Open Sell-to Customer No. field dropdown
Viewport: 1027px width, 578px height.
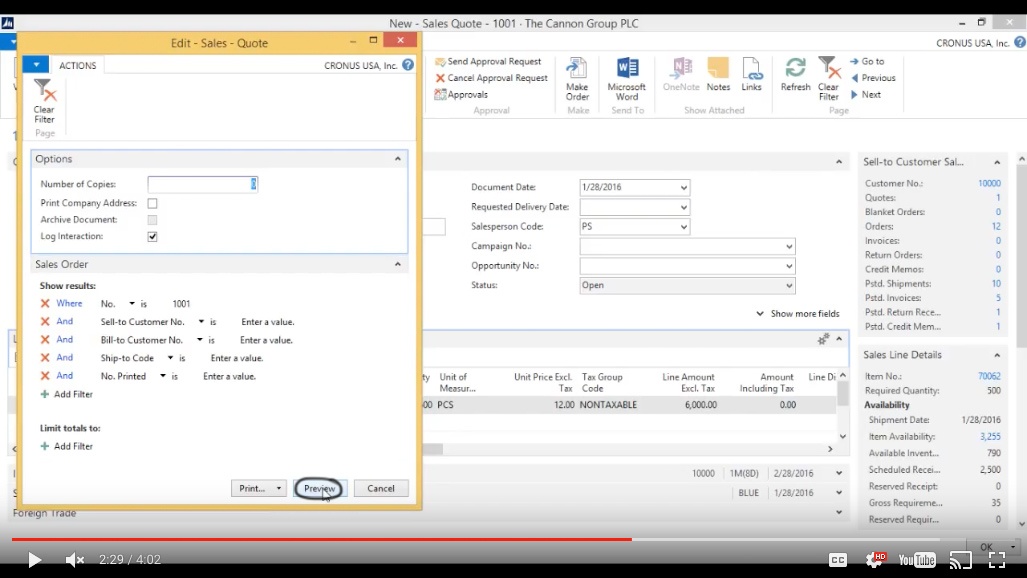coord(201,322)
